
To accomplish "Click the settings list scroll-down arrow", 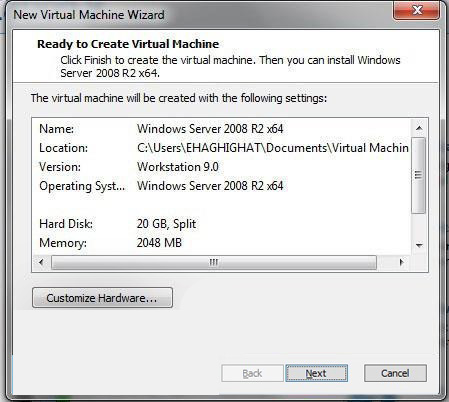I will [419, 246].
